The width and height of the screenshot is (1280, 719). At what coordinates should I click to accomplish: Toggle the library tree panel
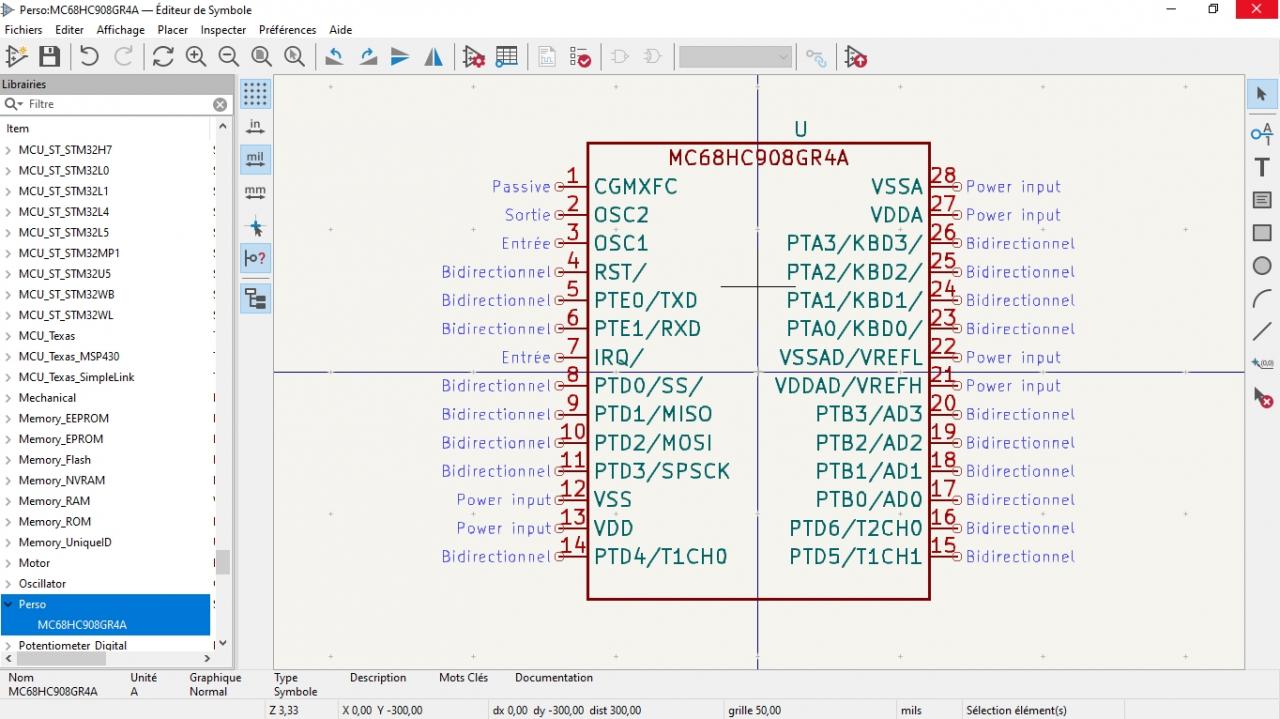255,298
